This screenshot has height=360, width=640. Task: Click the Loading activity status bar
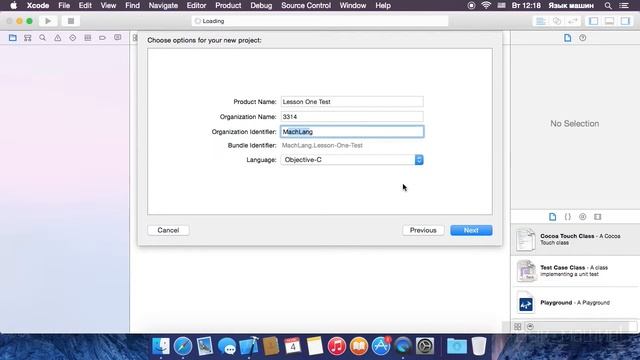coord(320,21)
